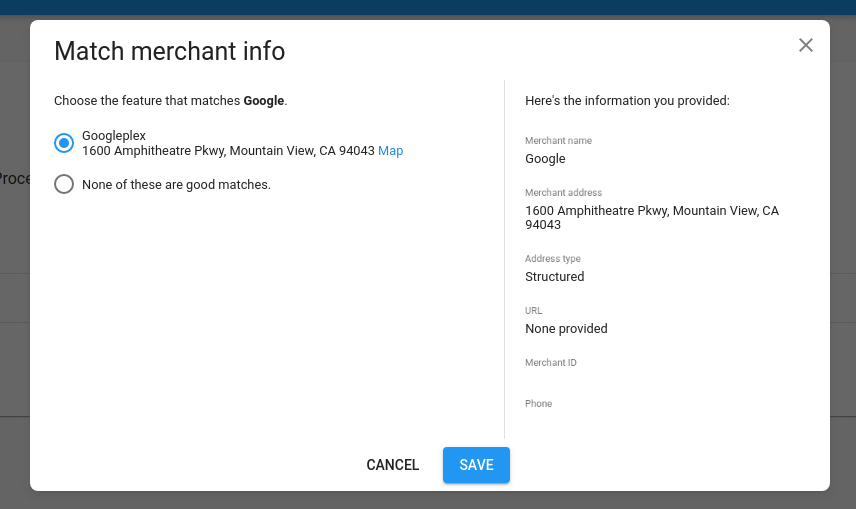The image size is (856, 509).
Task: Click the 'Merchant address' field label
Action: coord(563,193)
